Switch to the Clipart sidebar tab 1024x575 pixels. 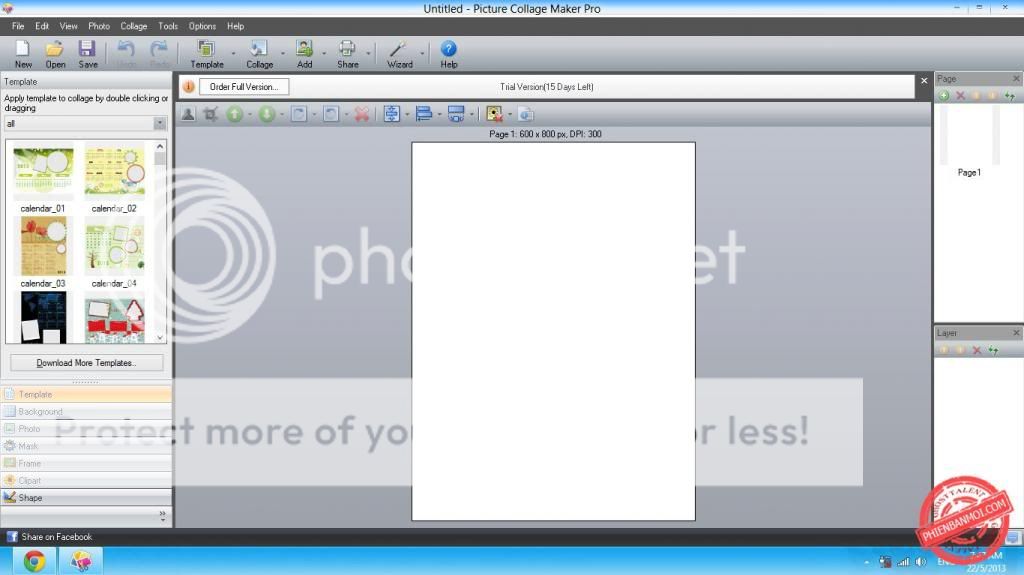(86, 480)
